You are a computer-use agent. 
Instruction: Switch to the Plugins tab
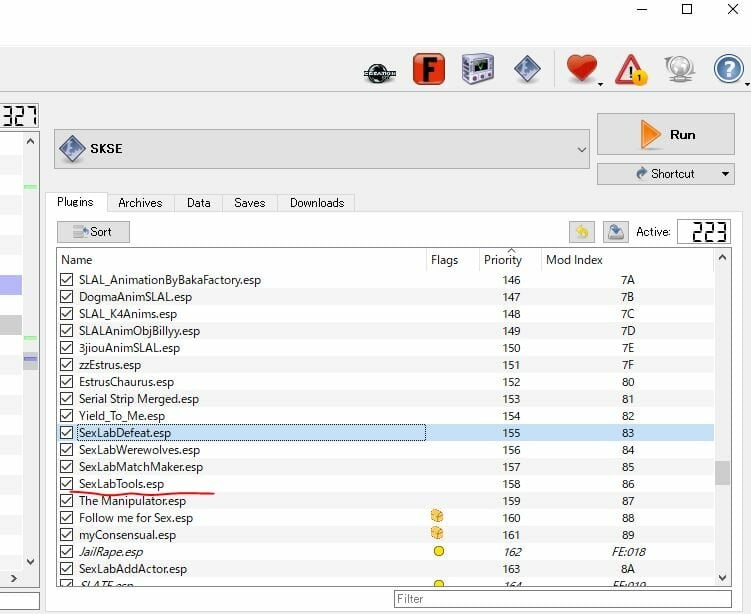pos(75,202)
